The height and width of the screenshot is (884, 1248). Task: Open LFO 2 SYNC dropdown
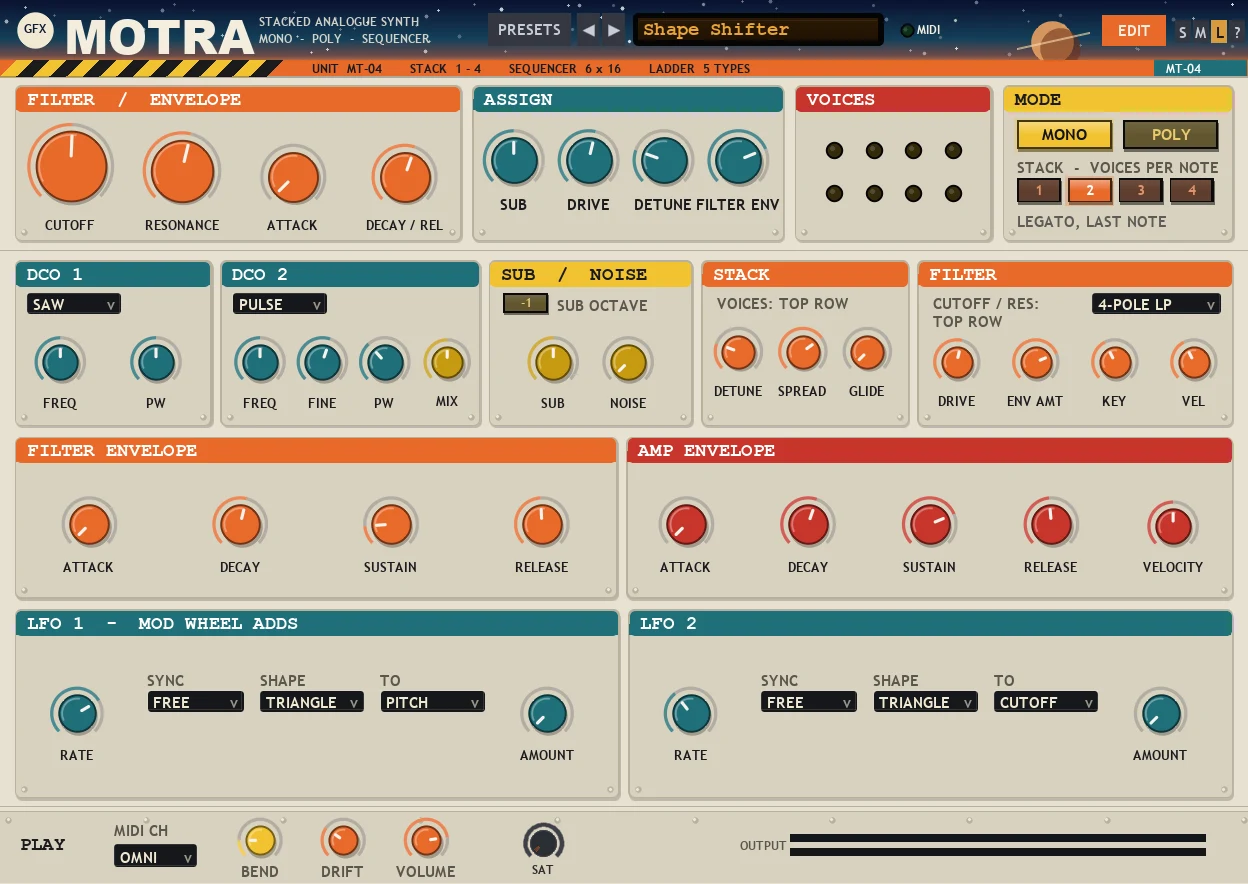tap(809, 702)
